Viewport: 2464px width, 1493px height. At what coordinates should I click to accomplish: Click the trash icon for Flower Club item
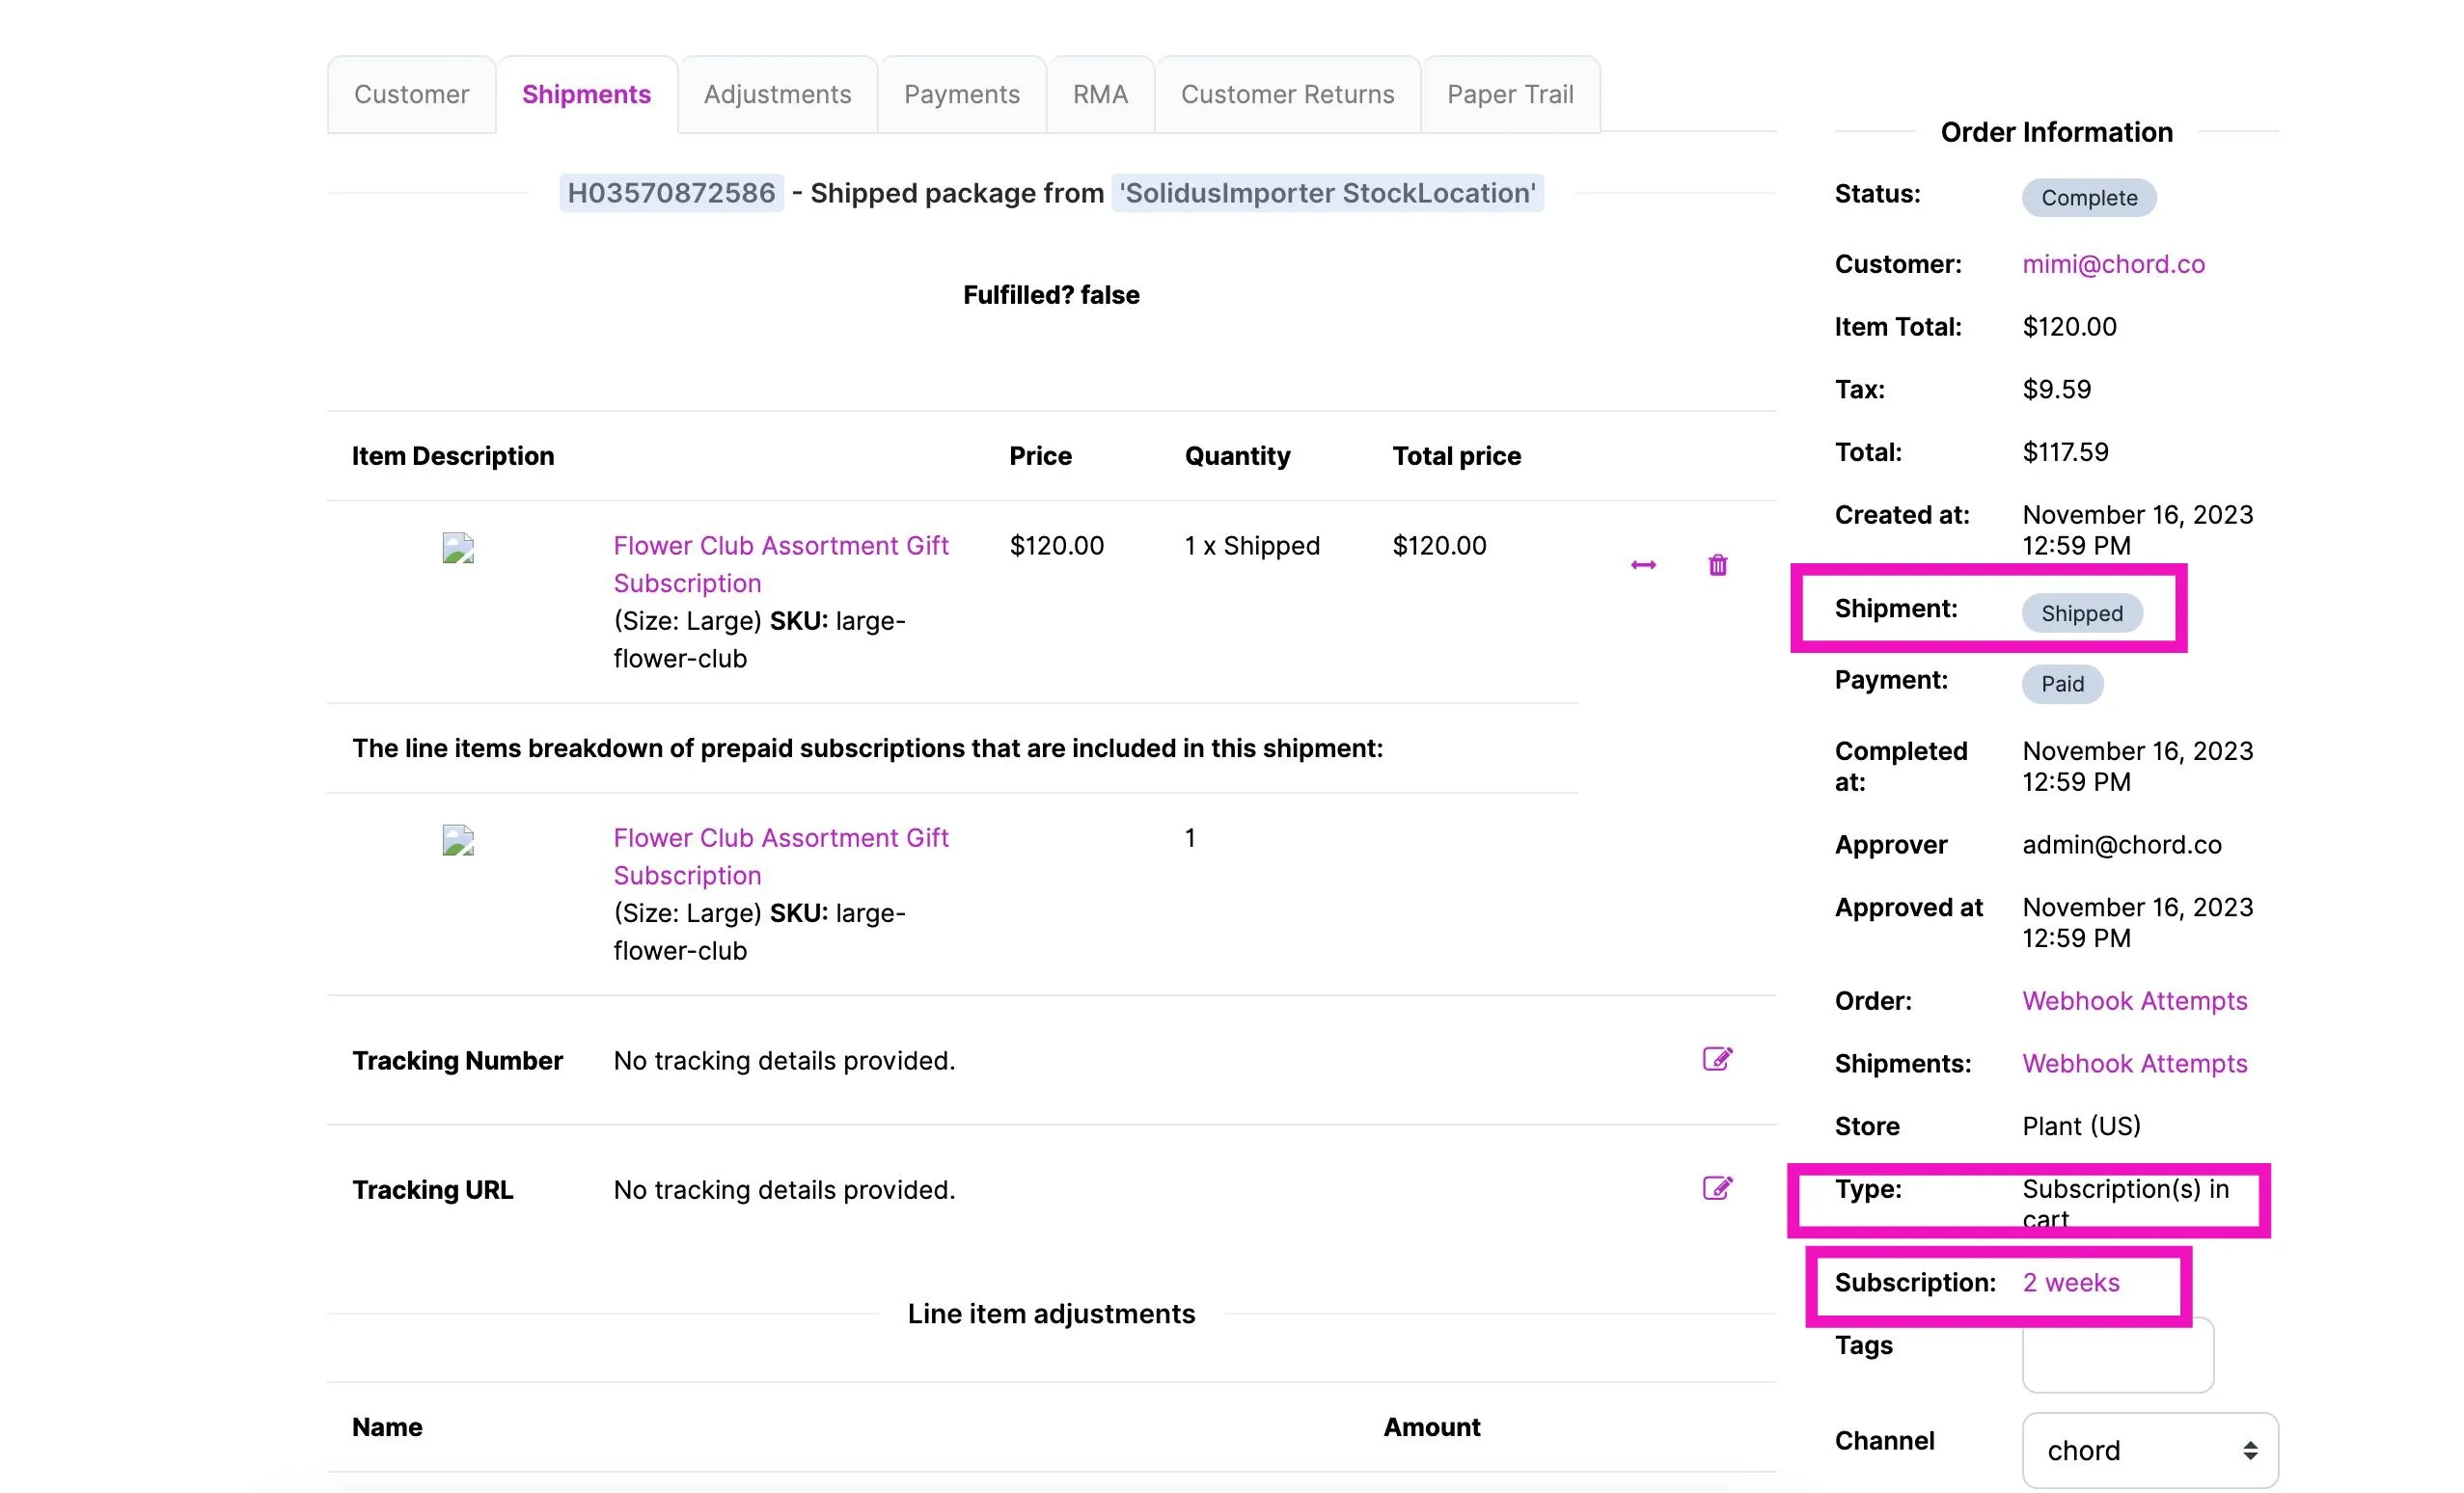1717,565
